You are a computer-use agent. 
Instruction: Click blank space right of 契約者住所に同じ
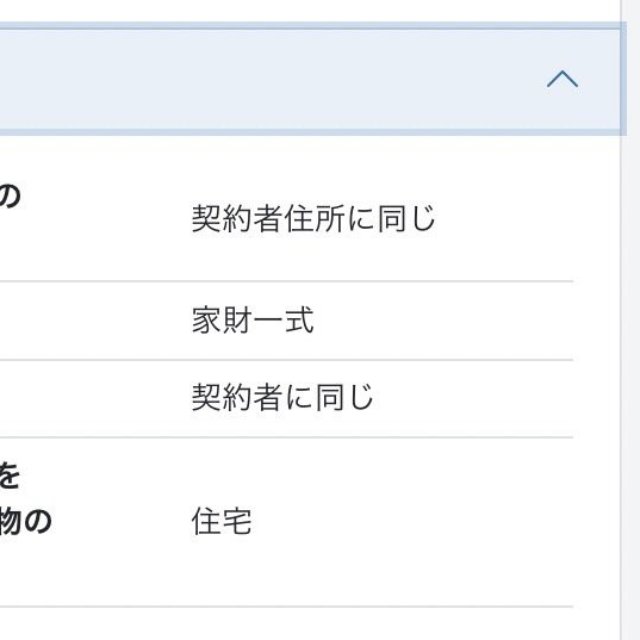[510, 218]
